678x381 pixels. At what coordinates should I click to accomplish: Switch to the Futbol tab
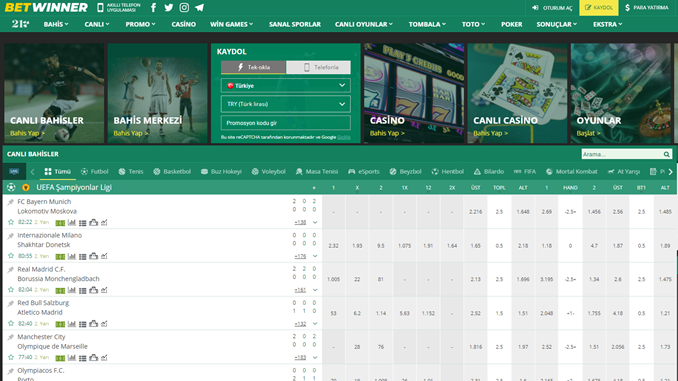pyautogui.click(x=94, y=171)
